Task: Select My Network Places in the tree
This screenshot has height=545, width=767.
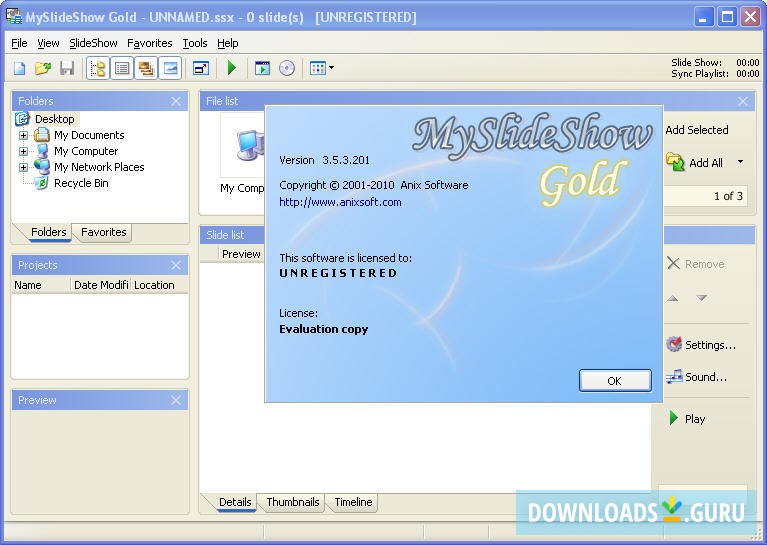Action: pos(99,167)
